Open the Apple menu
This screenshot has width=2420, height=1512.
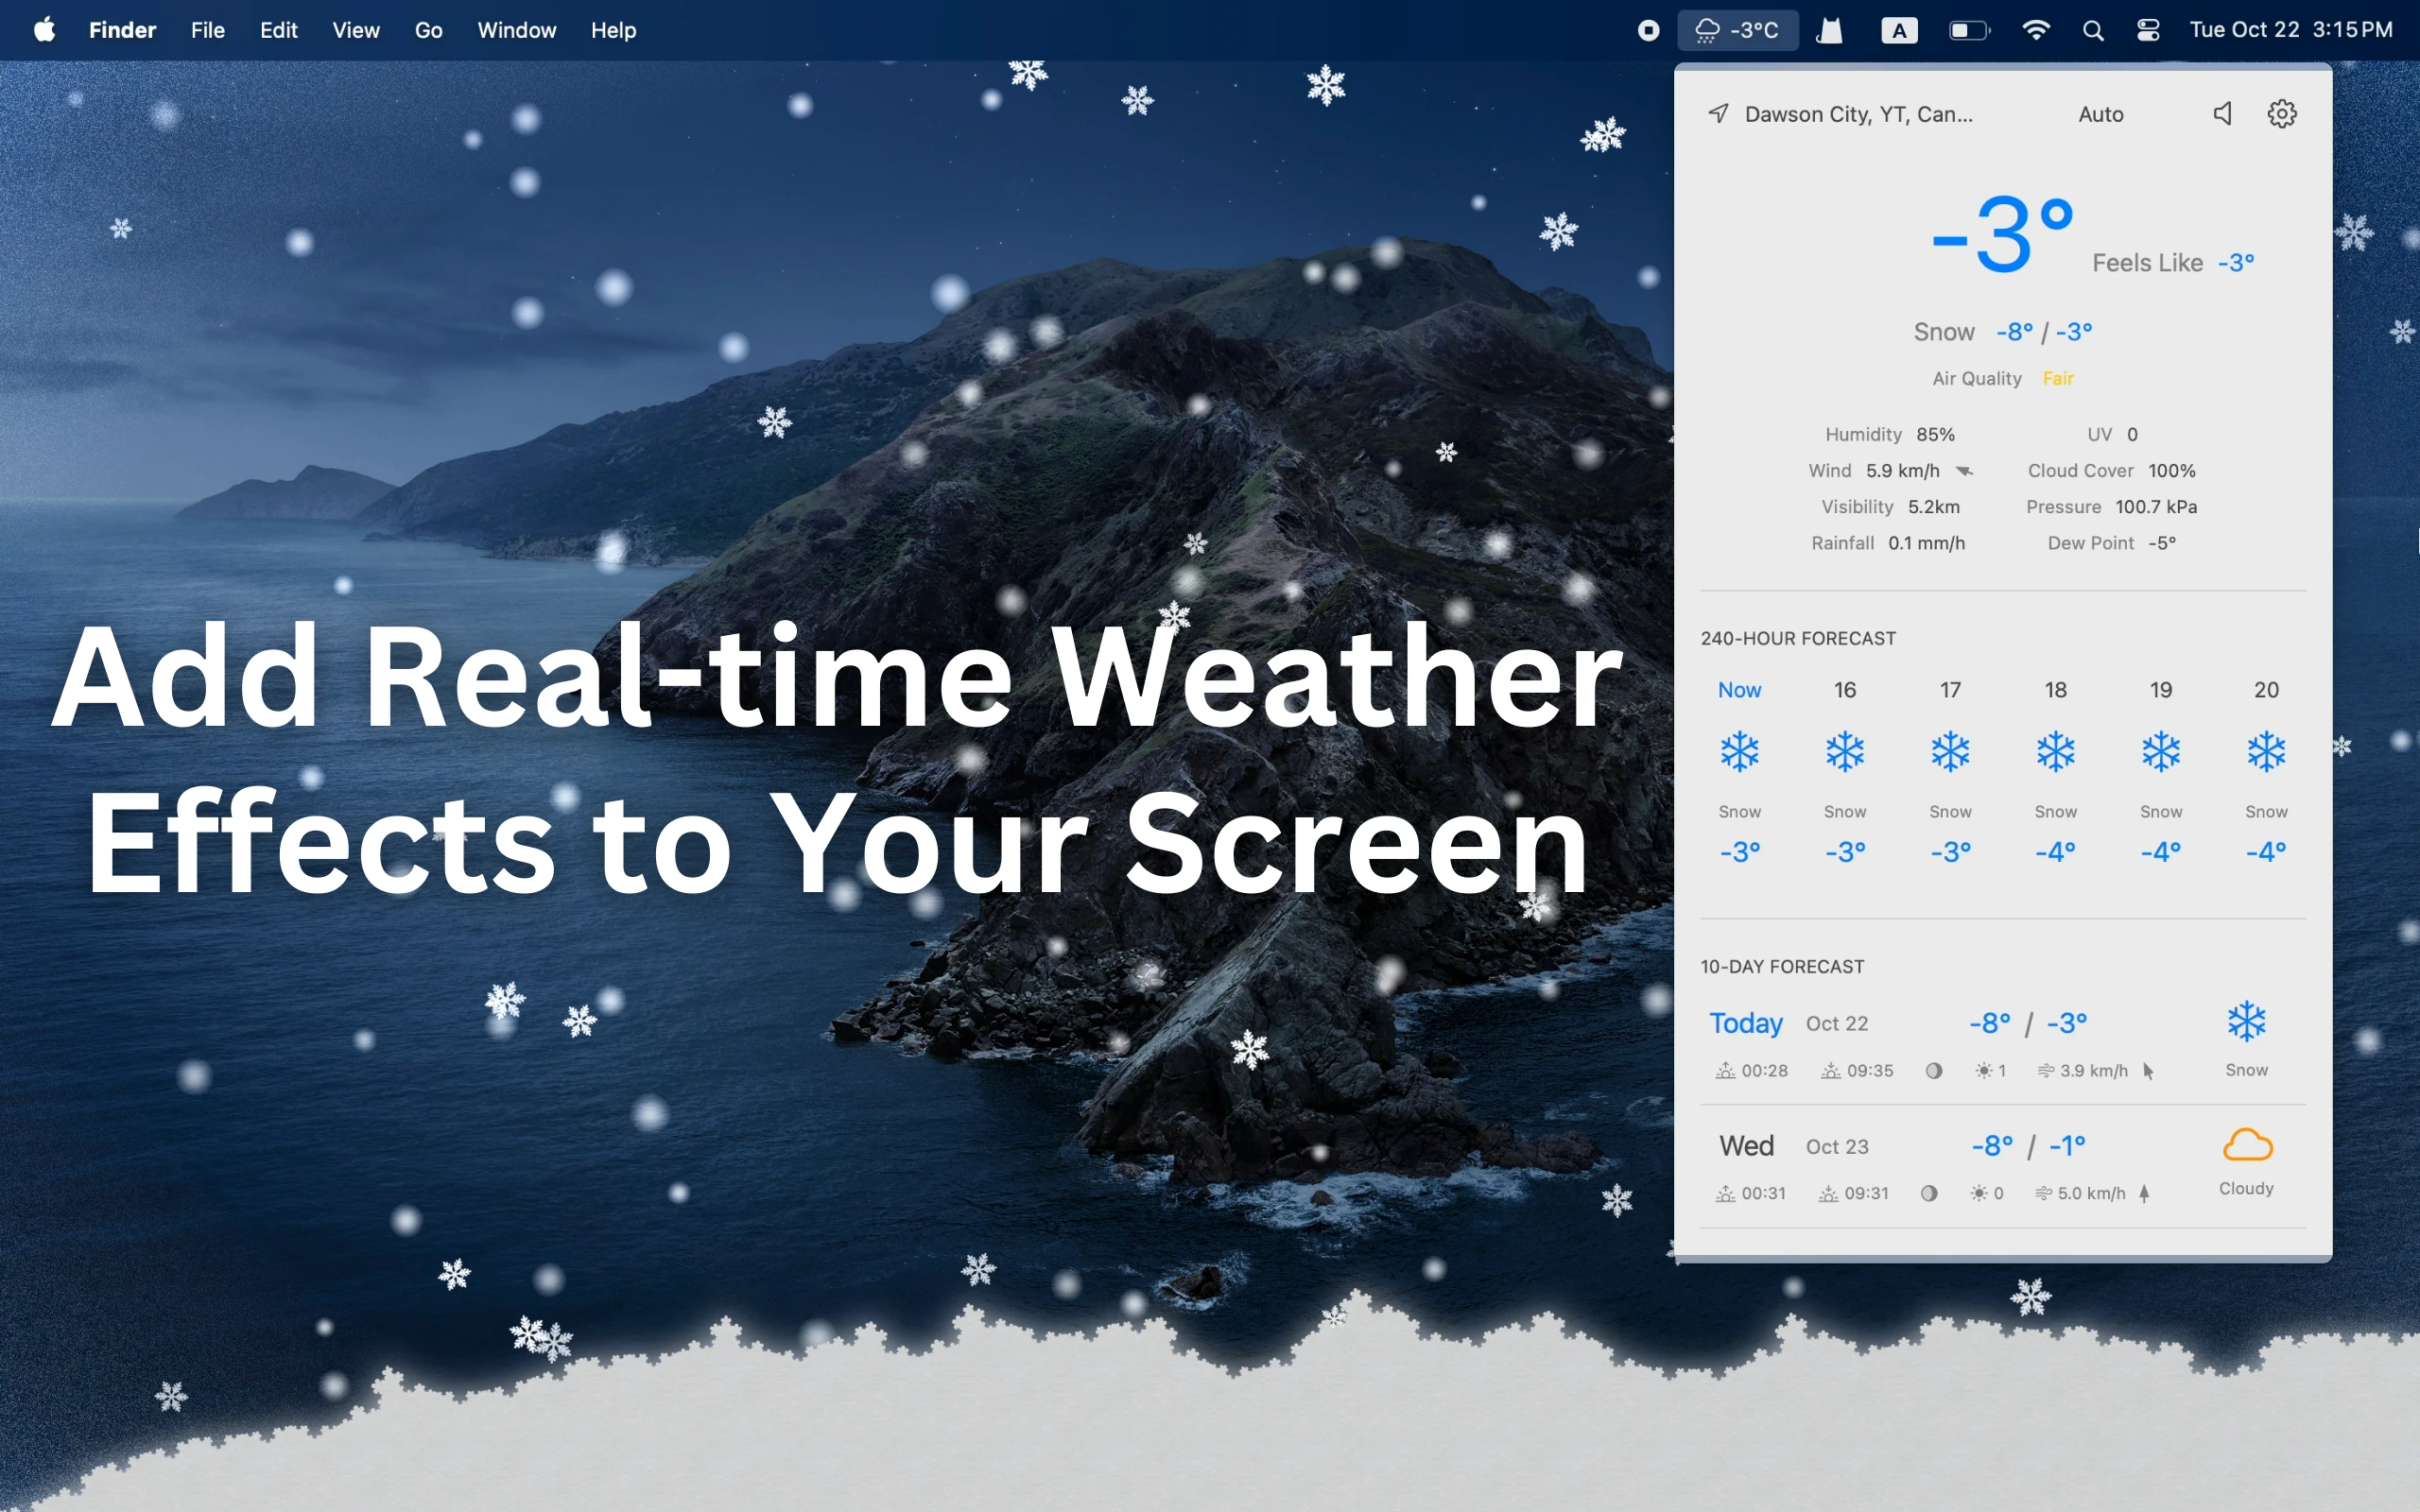pyautogui.click(x=44, y=30)
